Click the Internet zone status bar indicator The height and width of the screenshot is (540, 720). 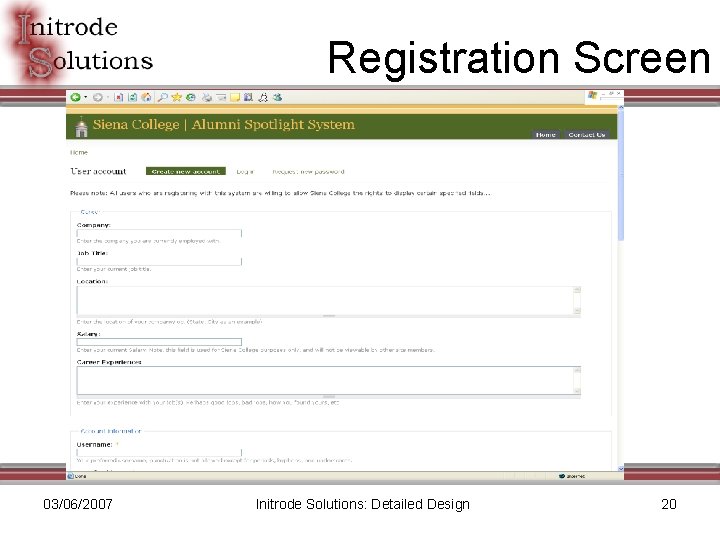(x=572, y=476)
